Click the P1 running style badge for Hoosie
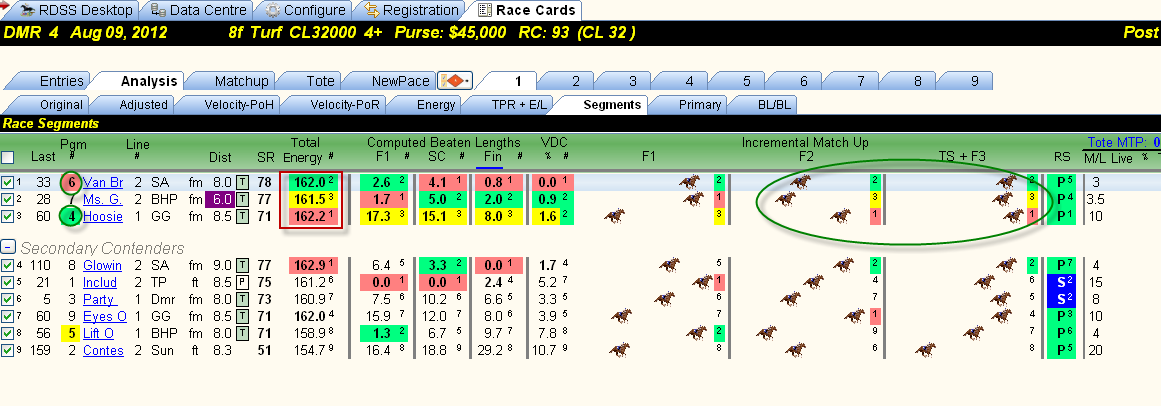The width and height of the screenshot is (1161, 406). point(1062,216)
